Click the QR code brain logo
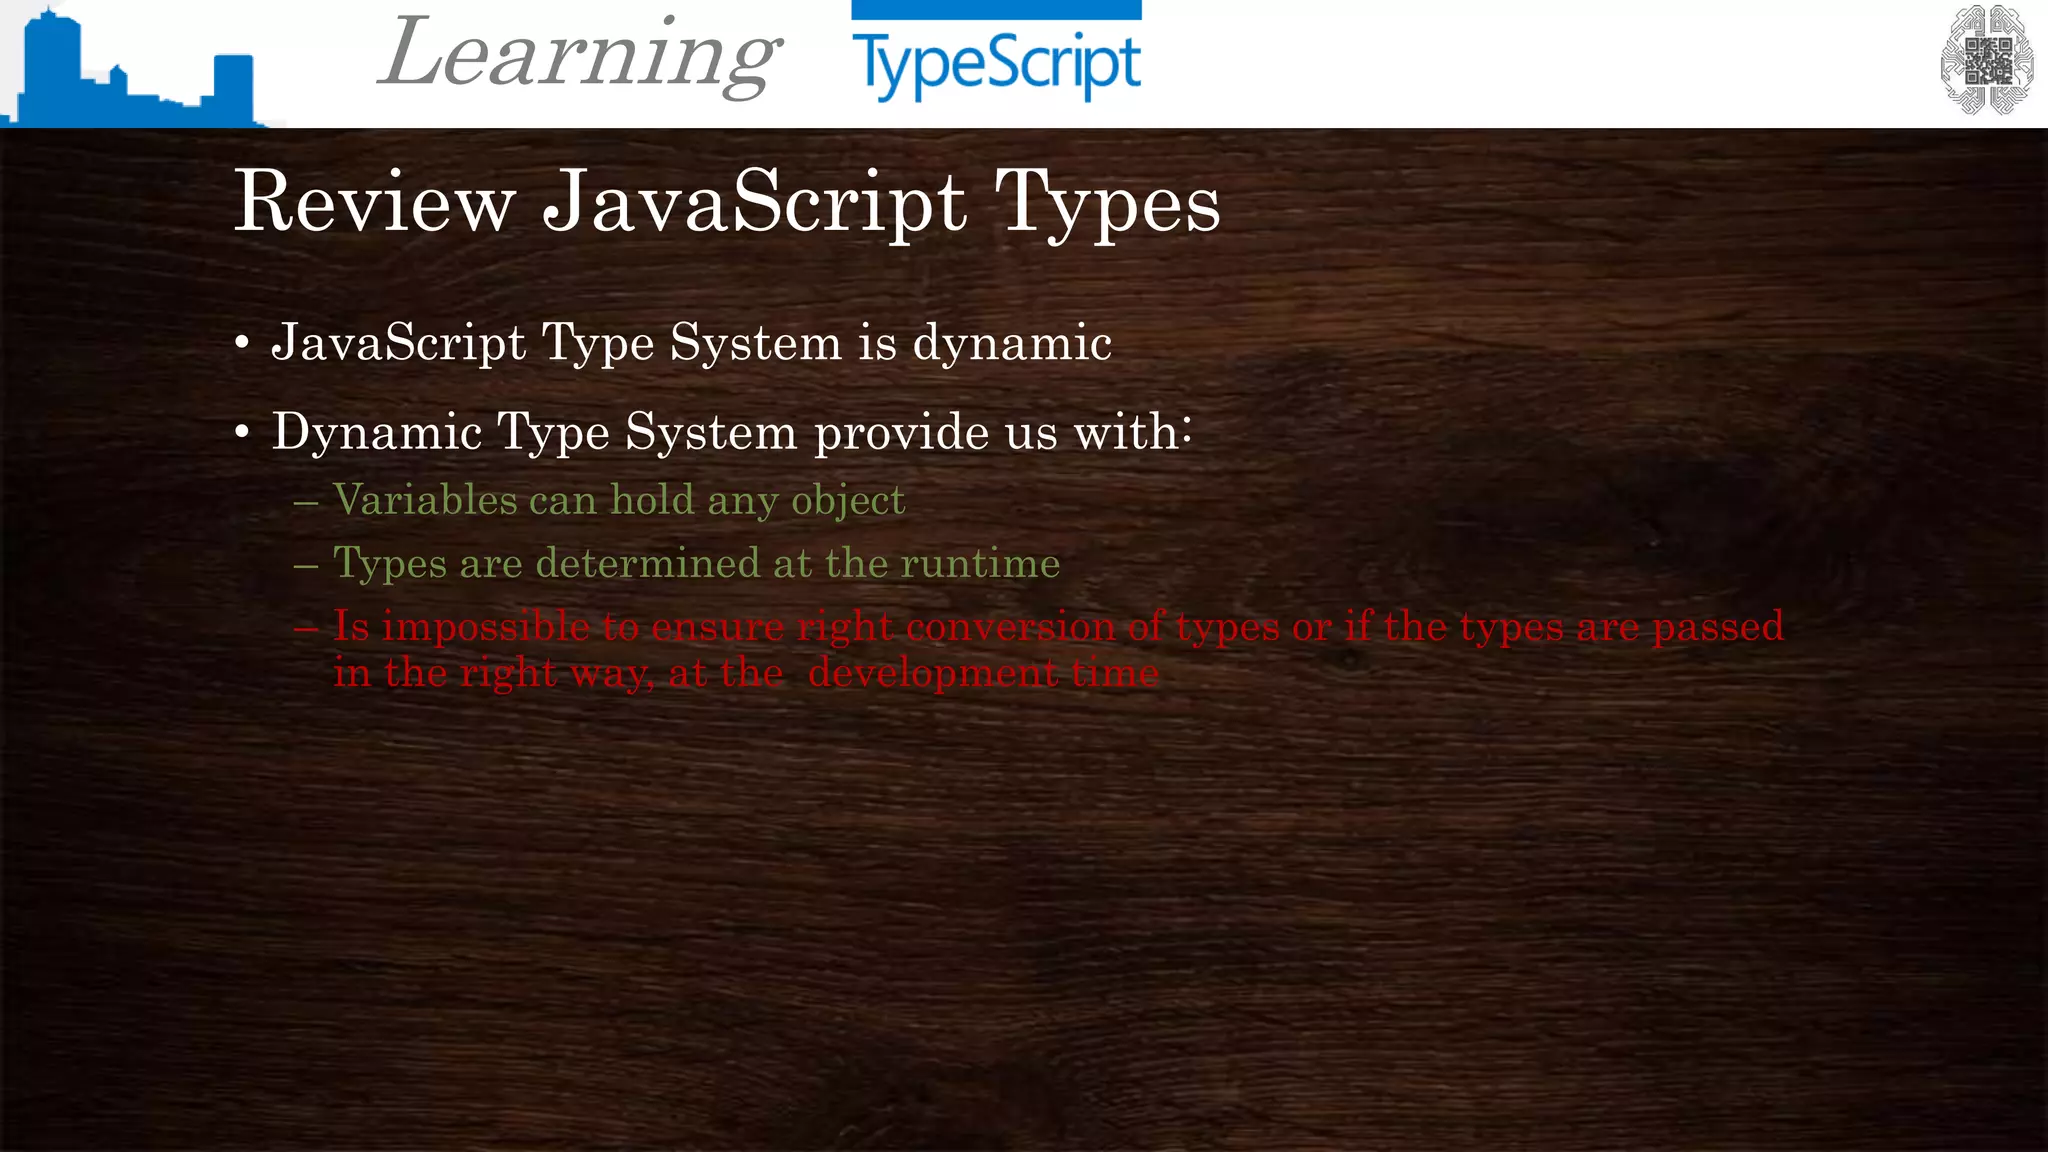The width and height of the screenshot is (2048, 1152). 1987,60
